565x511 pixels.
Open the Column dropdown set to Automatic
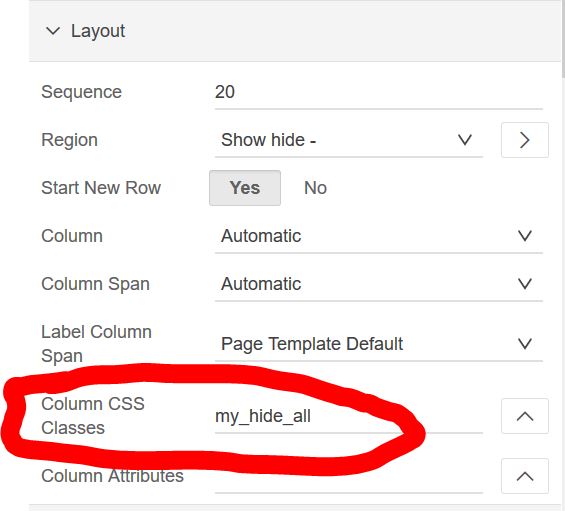(379, 236)
